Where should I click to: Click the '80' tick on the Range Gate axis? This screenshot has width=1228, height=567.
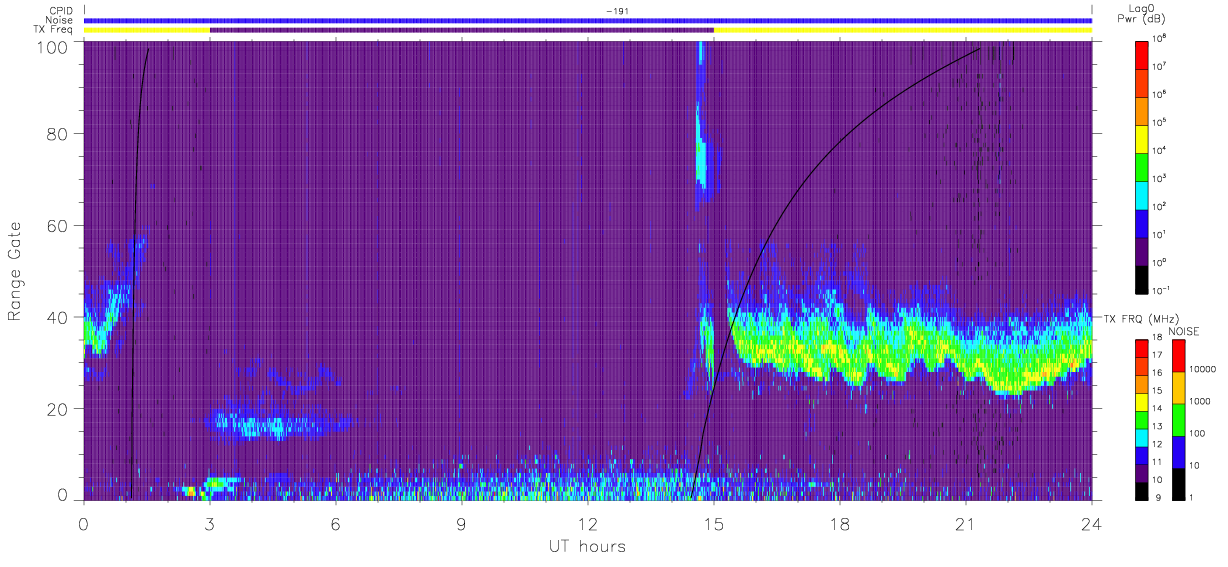pyautogui.click(x=57, y=133)
